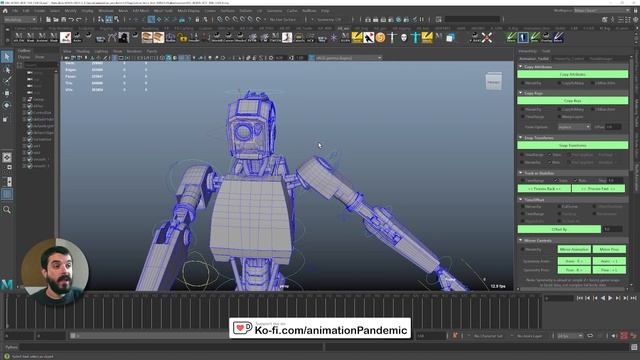Click the Undo arrow on status line
The image size is (640, 360).
[x=71, y=19]
